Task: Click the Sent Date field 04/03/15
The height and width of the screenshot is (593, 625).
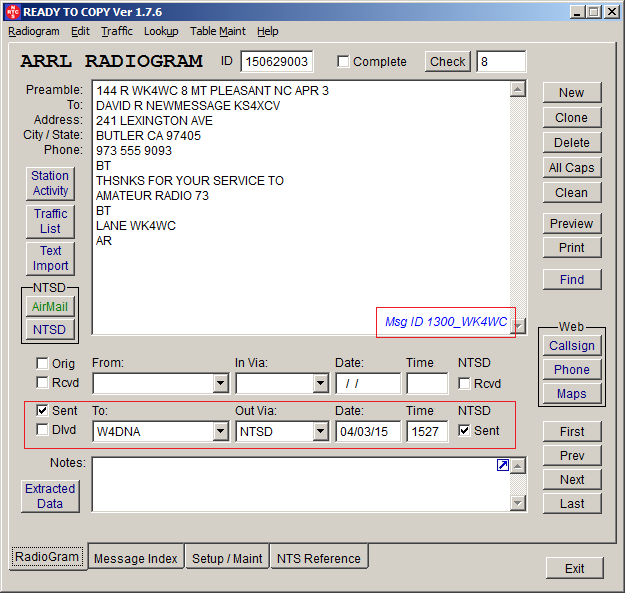Action: tap(368, 431)
